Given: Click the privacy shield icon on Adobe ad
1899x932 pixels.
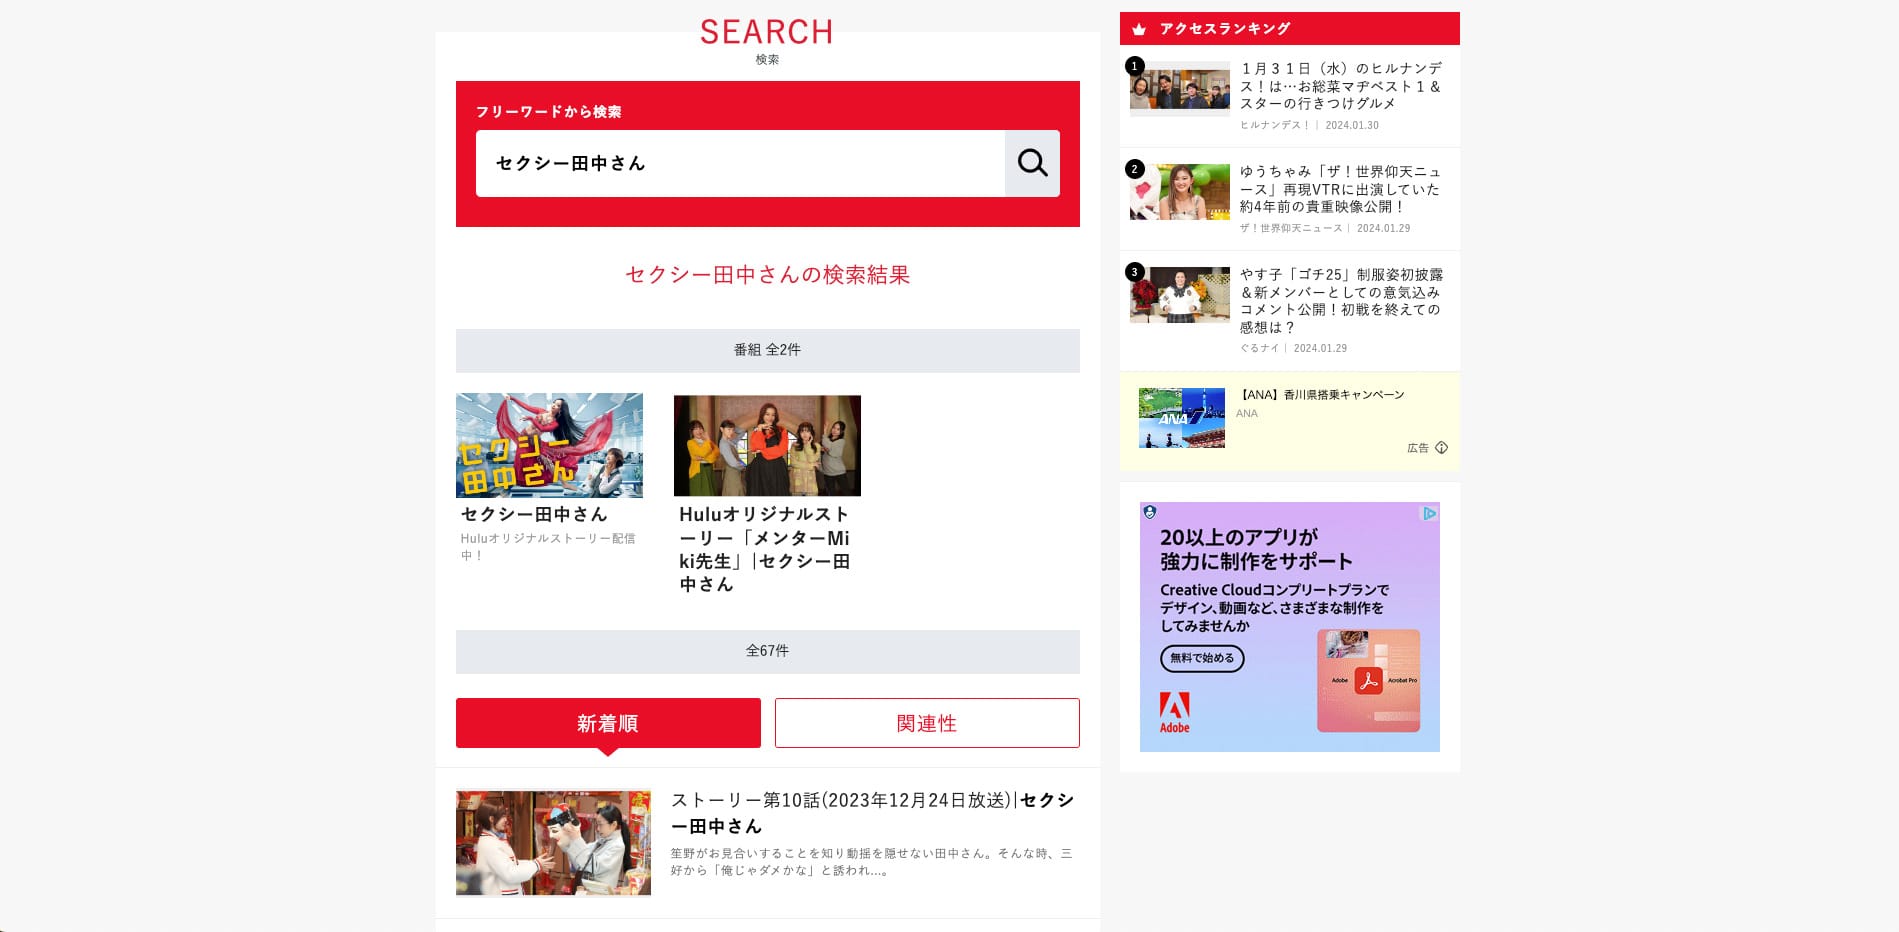Looking at the screenshot, I should click(1150, 512).
